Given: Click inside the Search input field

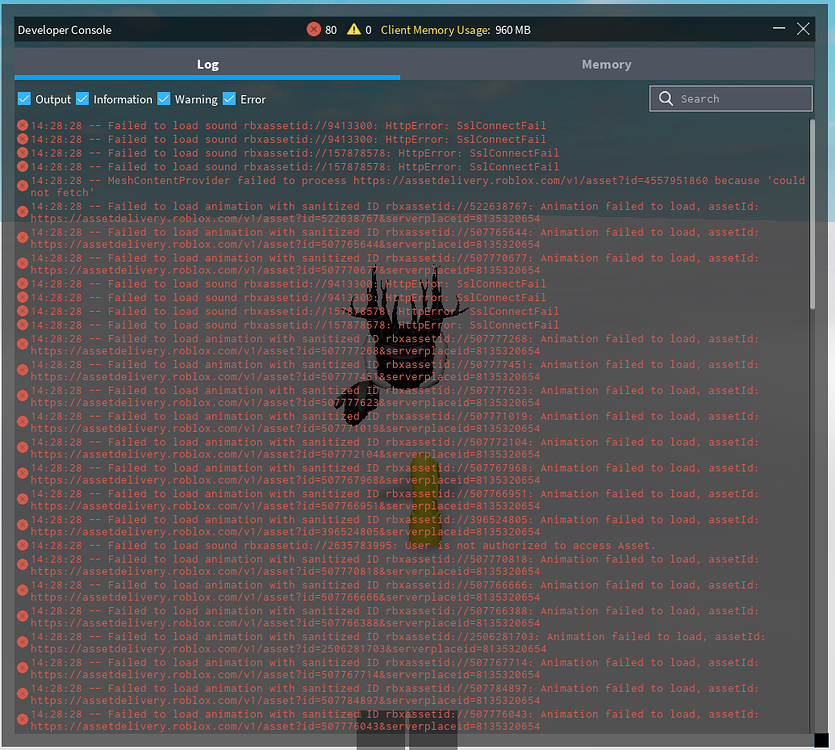Looking at the screenshot, I should pyautogui.click(x=730, y=99).
